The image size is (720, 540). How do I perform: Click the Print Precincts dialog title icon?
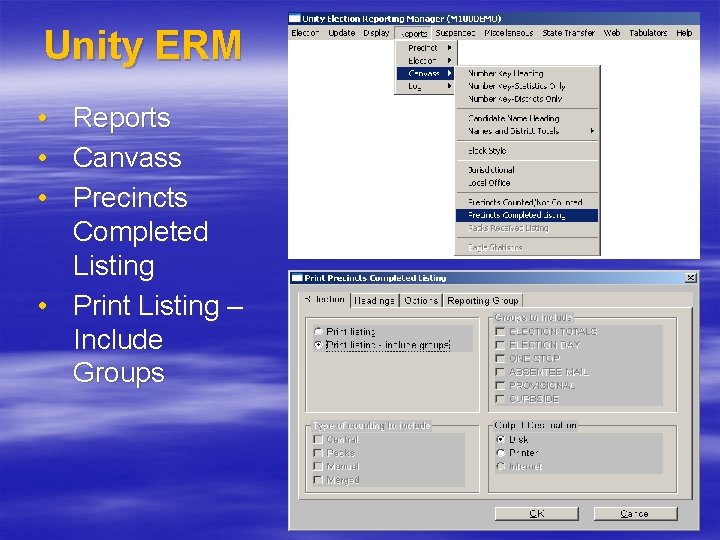coord(298,278)
